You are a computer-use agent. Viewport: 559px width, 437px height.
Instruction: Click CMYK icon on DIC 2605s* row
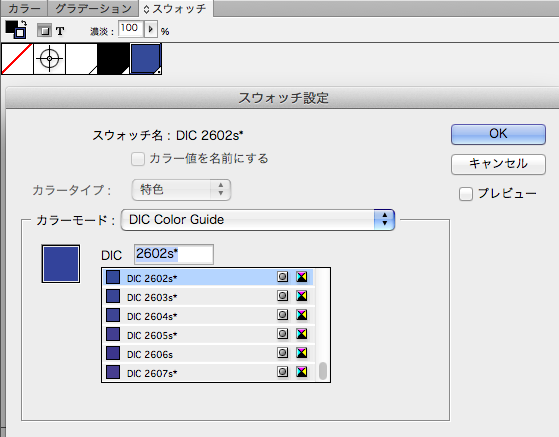coord(302,334)
